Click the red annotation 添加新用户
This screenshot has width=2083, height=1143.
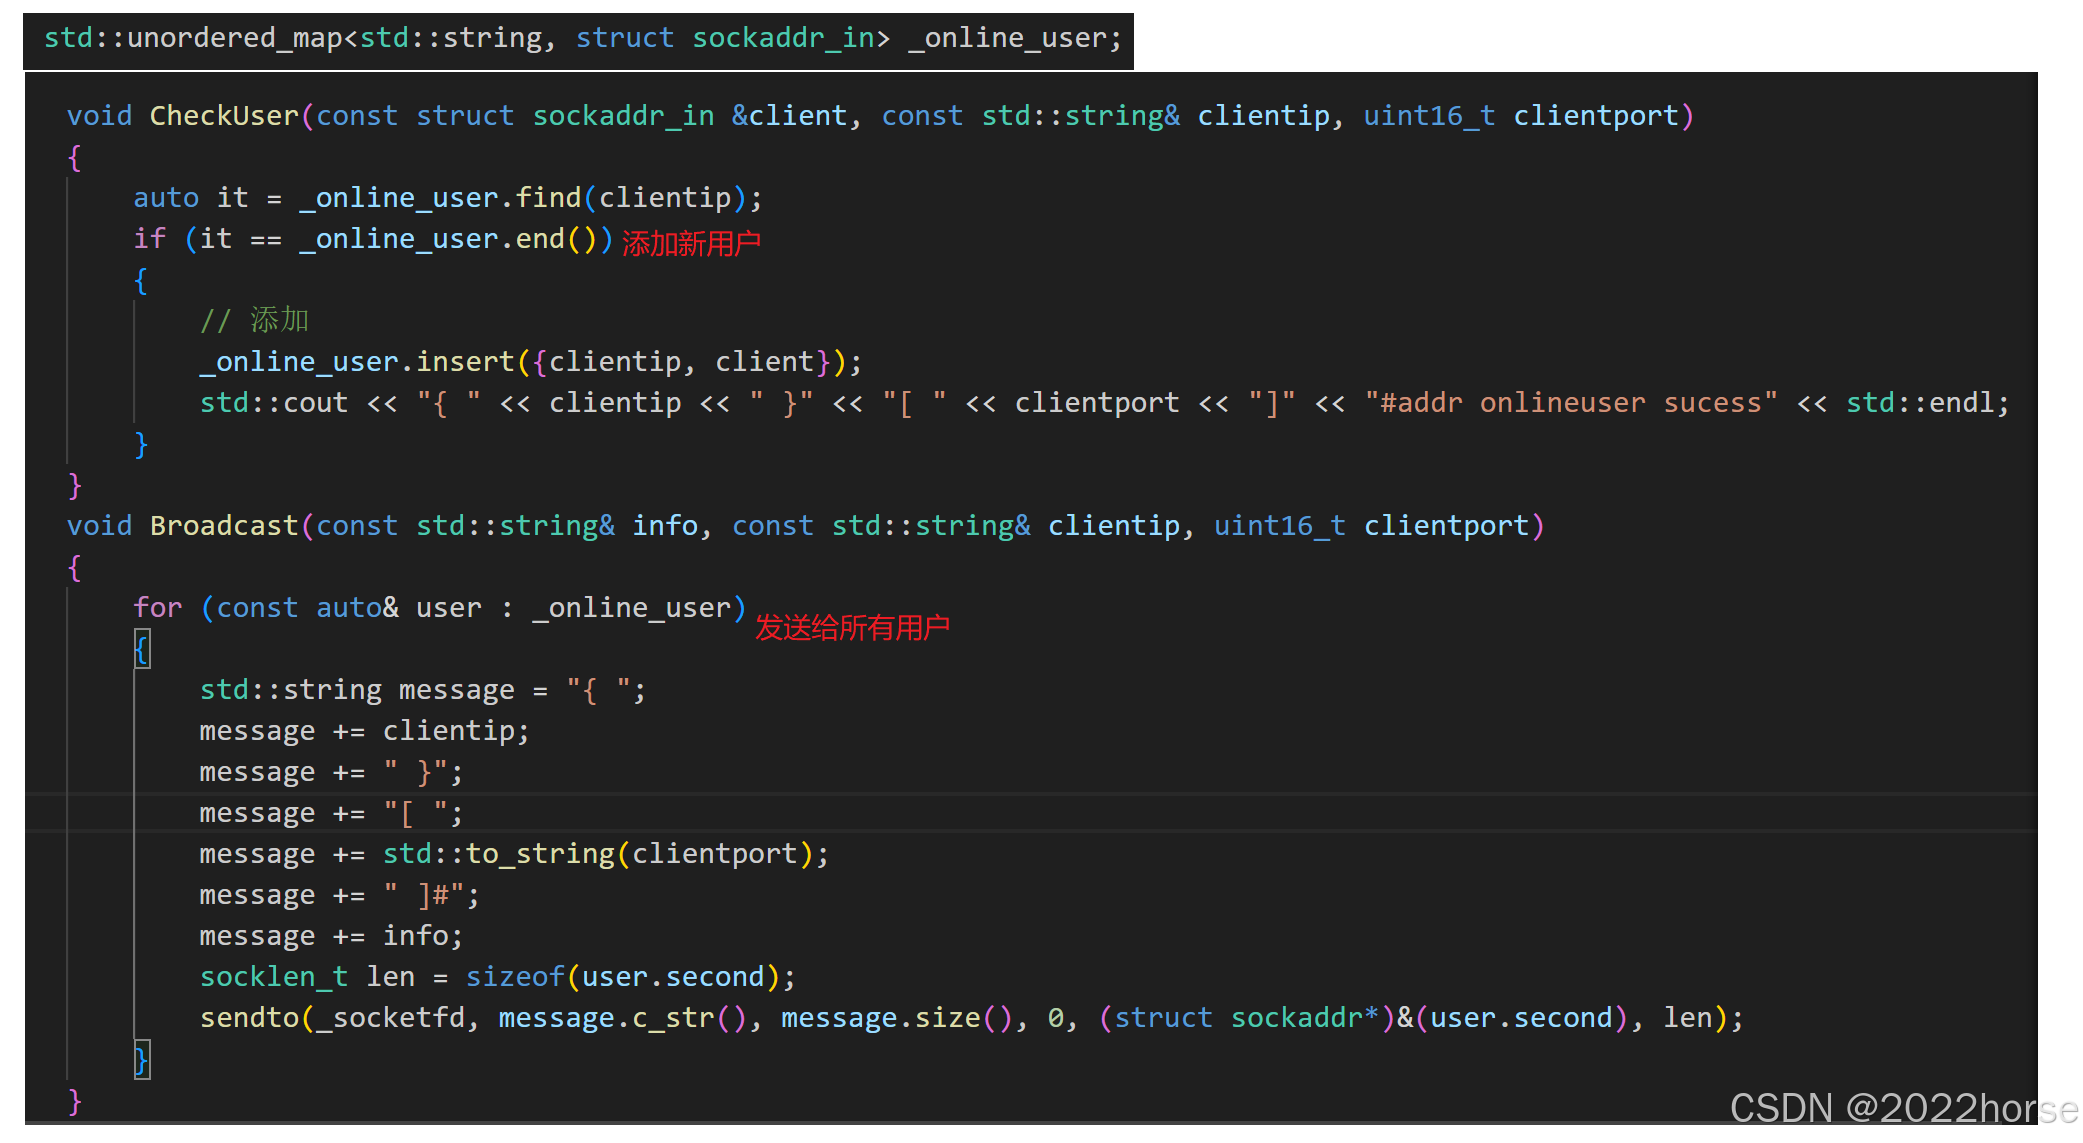tap(691, 243)
